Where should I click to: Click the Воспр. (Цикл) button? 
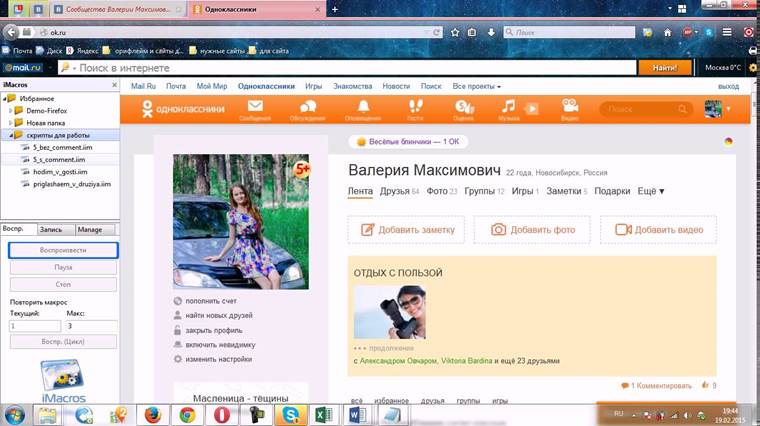point(63,341)
